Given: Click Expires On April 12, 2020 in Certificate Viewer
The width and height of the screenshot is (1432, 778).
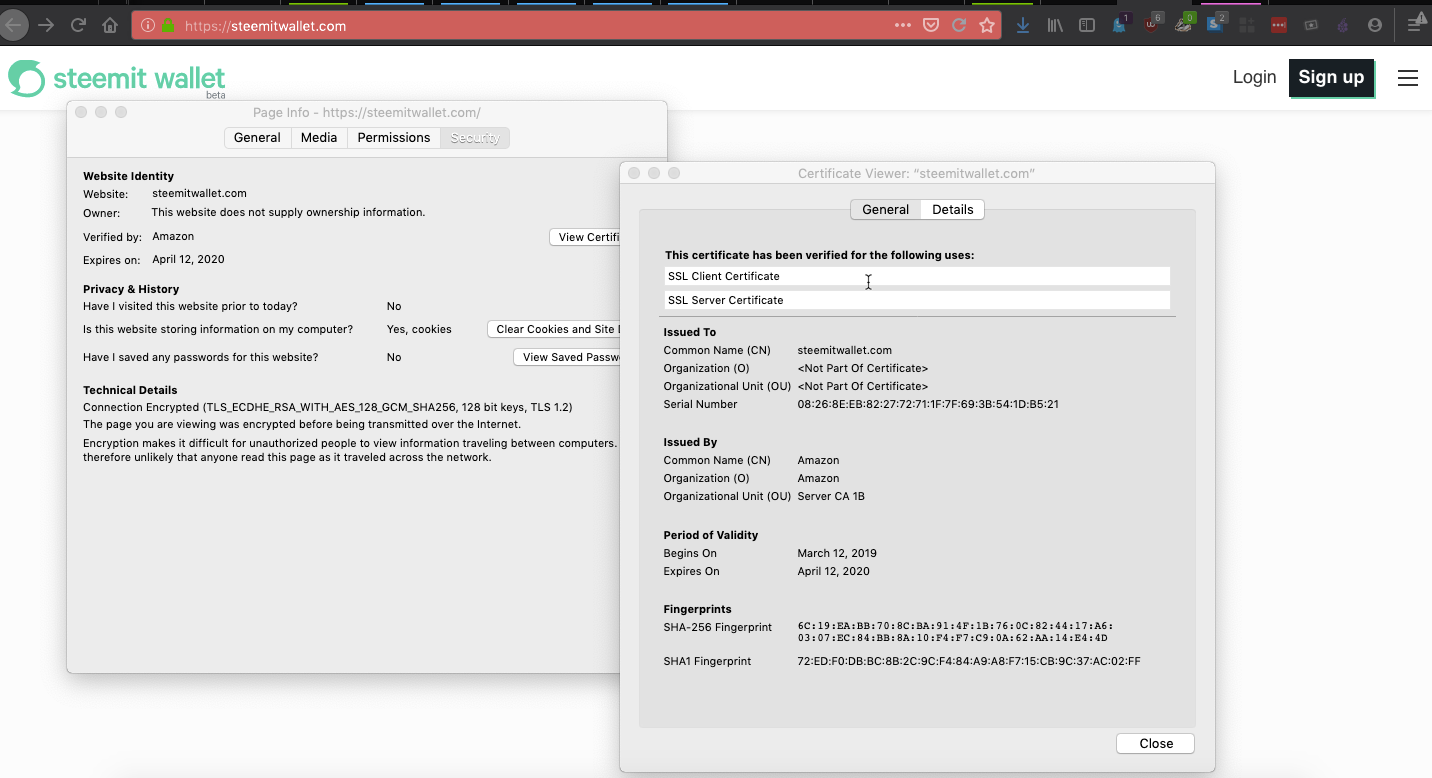Looking at the screenshot, I should (x=833, y=572).
